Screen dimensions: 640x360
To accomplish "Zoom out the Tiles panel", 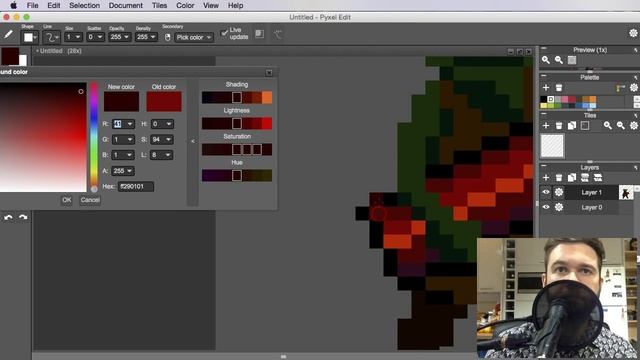I will click(620, 126).
